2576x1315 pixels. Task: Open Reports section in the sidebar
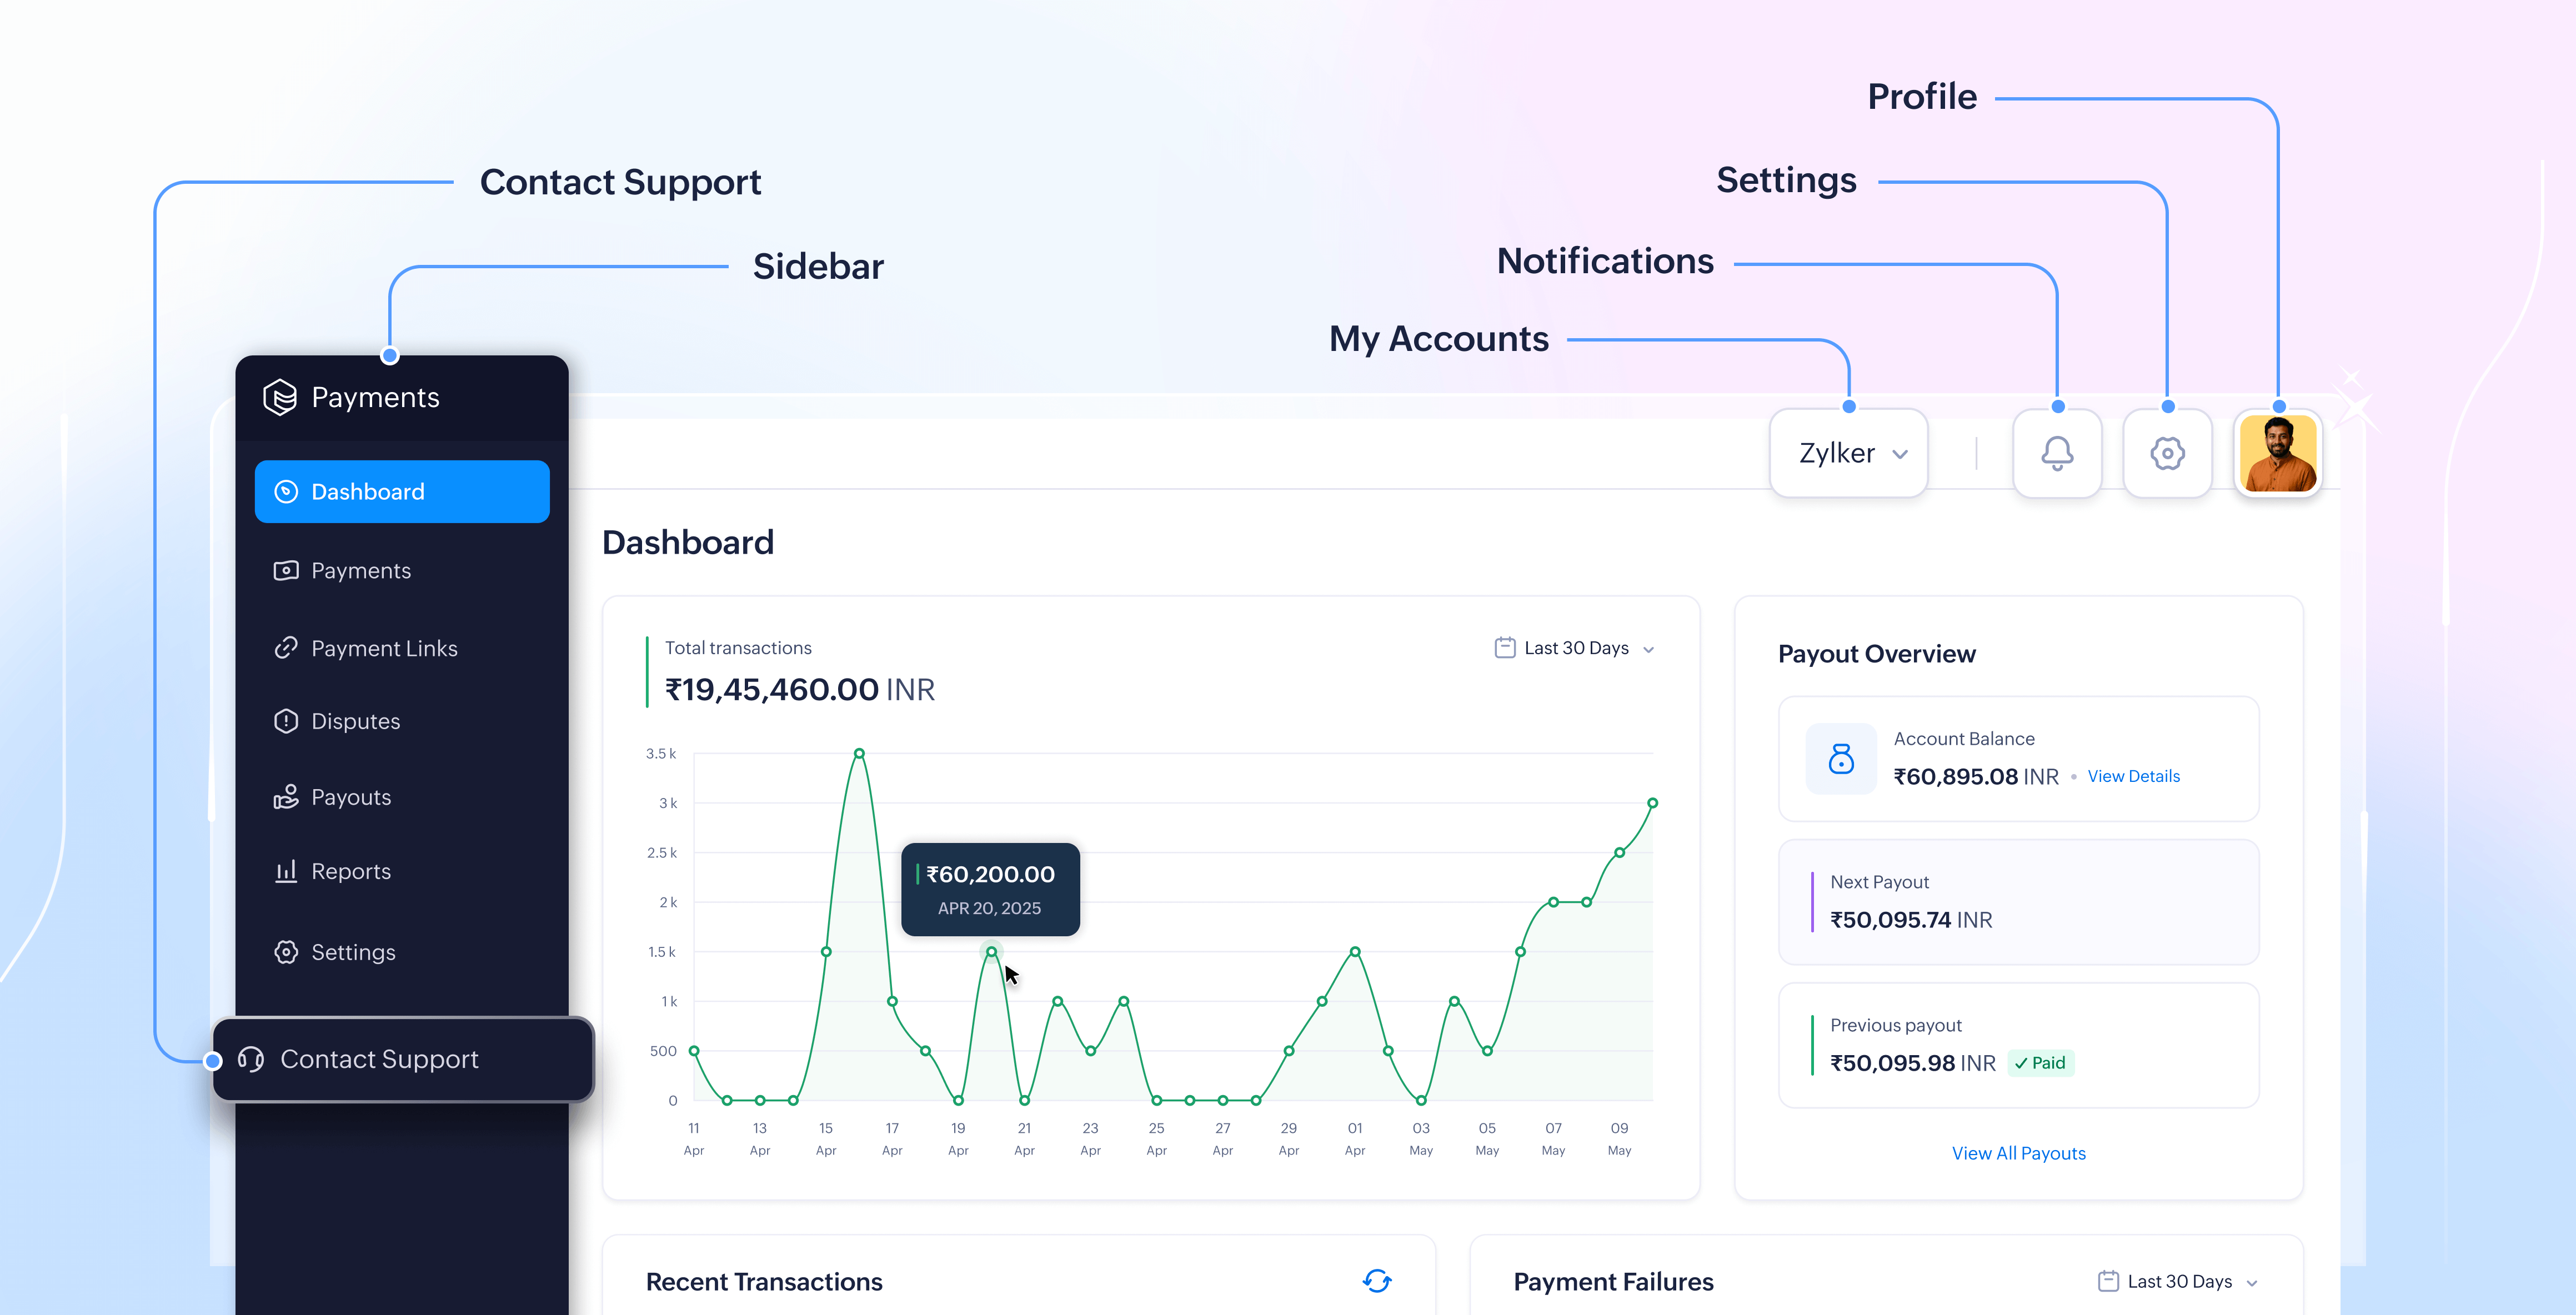click(350, 871)
